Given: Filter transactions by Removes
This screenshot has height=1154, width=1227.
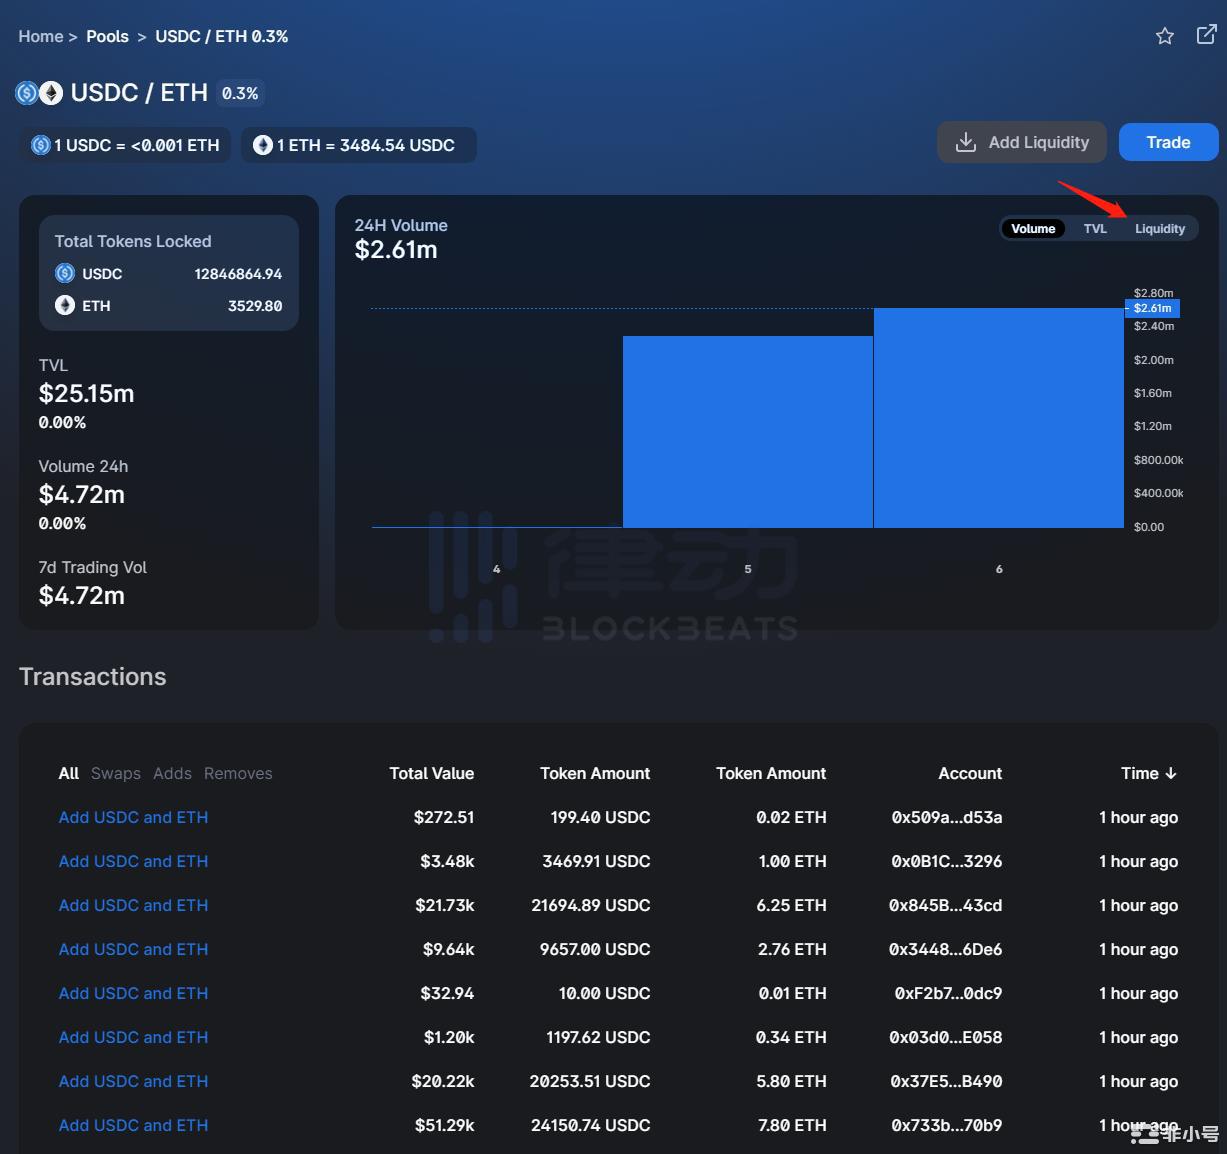Looking at the screenshot, I should click(238, 773).
